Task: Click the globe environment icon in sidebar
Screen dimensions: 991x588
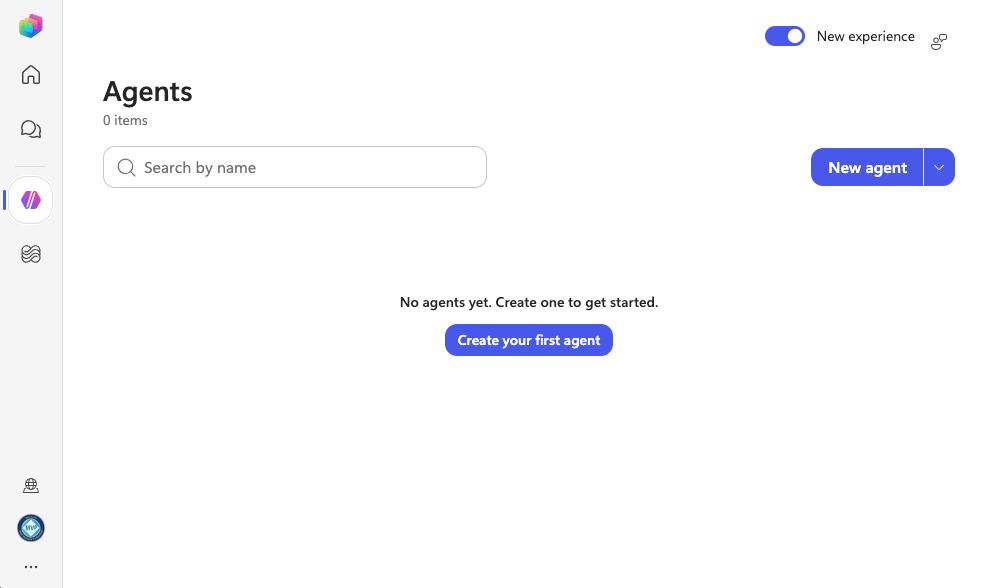Action: click(30, 486)
